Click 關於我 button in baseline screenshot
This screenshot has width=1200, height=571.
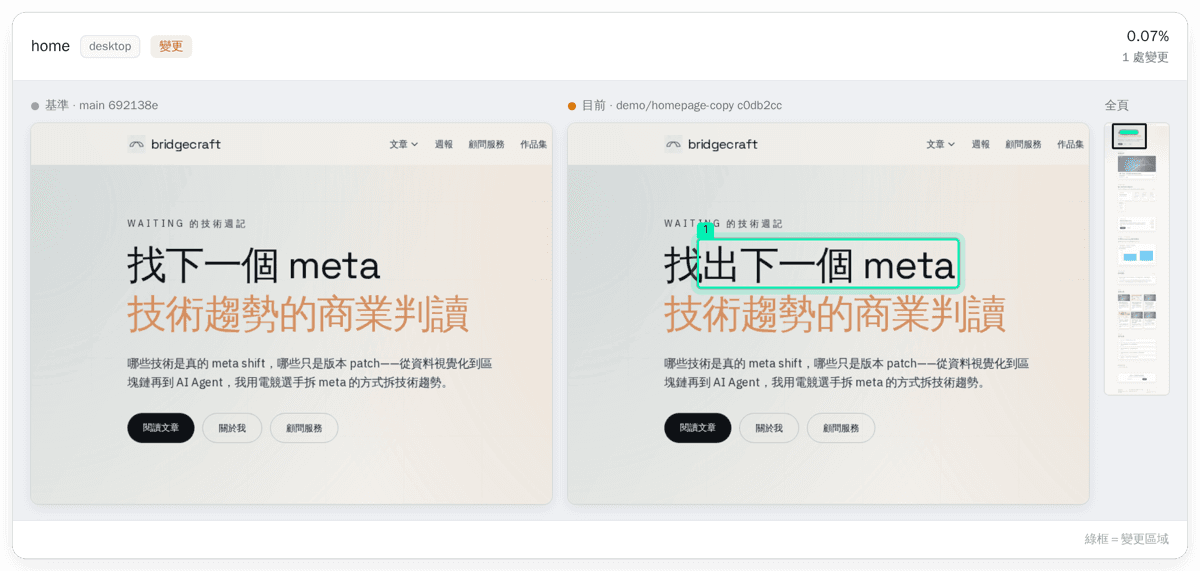pos(232,428)
